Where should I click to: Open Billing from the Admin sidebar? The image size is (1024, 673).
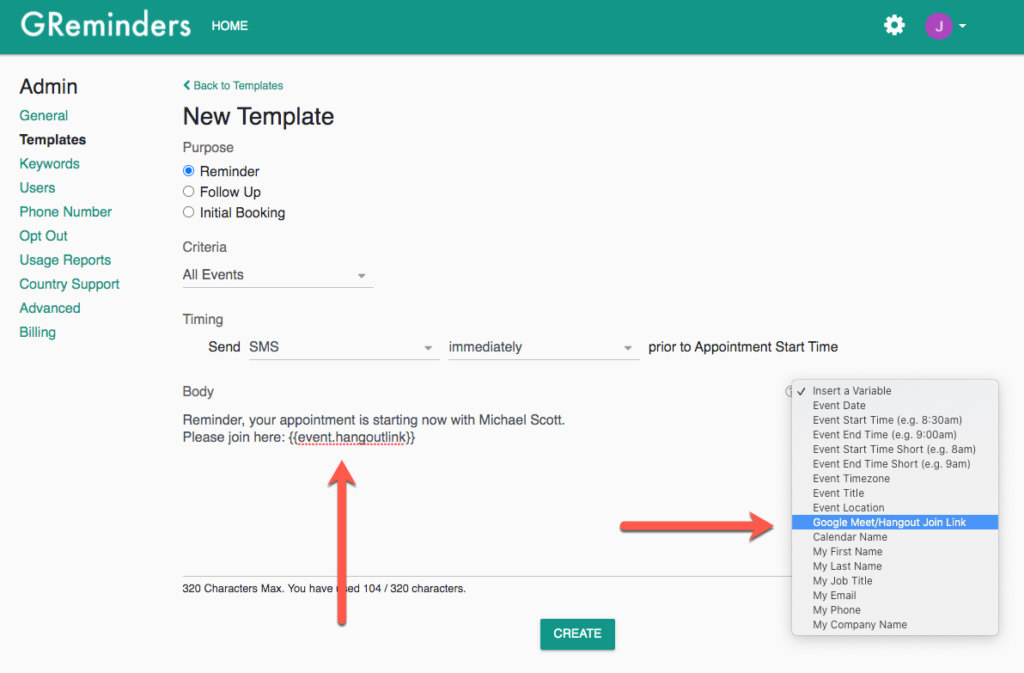(37, 332)
